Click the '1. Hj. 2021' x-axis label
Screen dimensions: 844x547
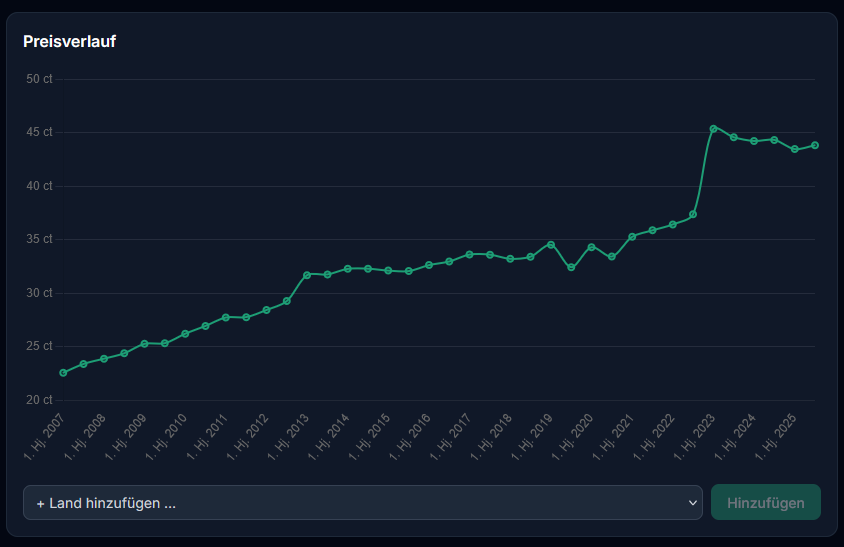point(613,437)
